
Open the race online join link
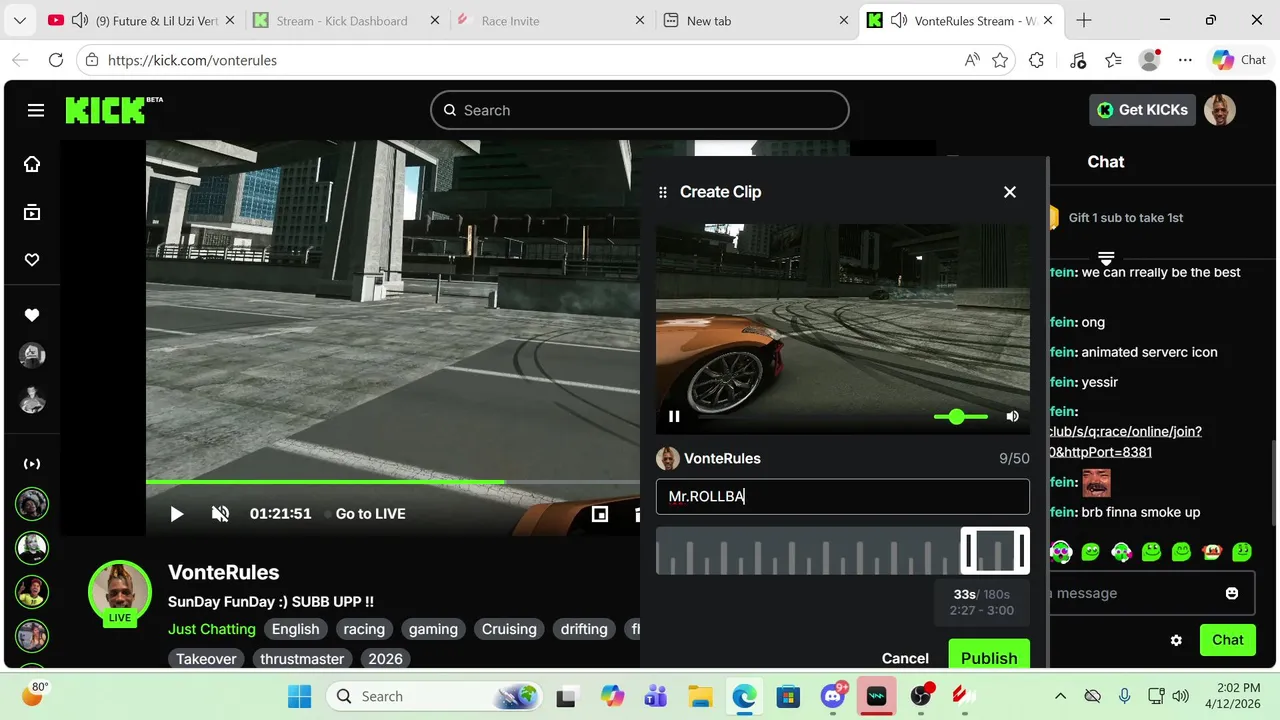click(1125, 442)
